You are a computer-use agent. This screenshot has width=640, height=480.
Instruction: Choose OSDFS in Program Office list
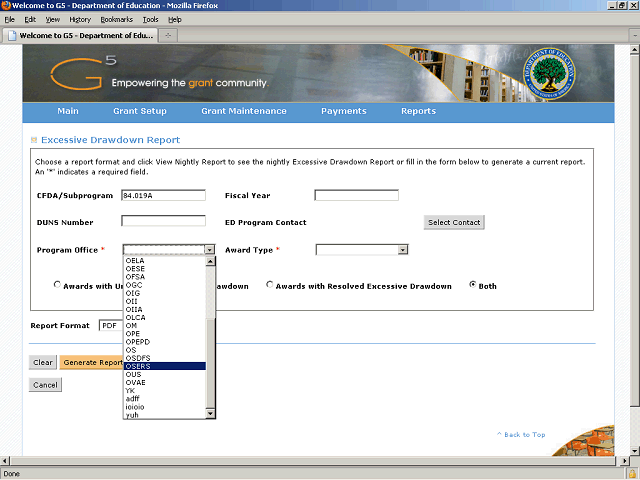(165, 358)
